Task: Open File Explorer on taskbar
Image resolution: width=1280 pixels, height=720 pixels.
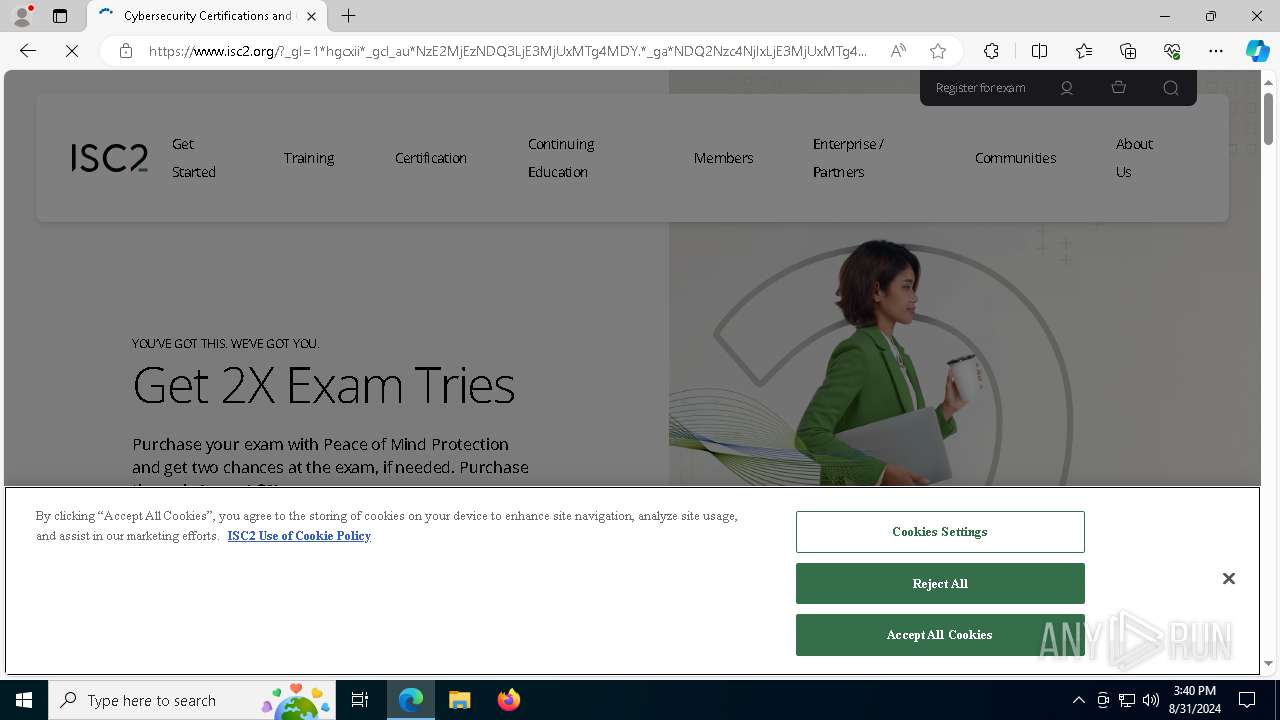Action: click(x=460, y=700)
